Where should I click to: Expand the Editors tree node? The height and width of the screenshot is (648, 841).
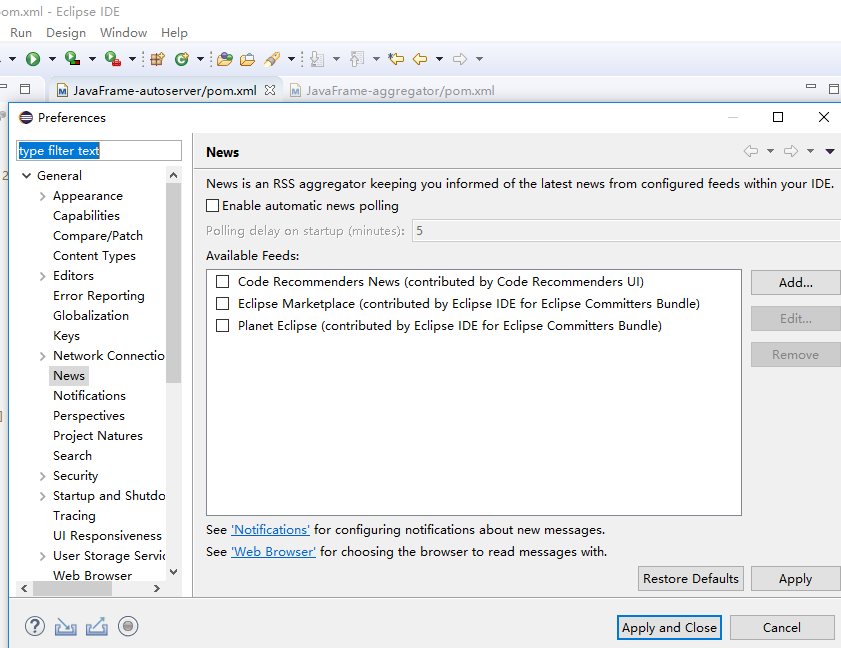(42, 276)
